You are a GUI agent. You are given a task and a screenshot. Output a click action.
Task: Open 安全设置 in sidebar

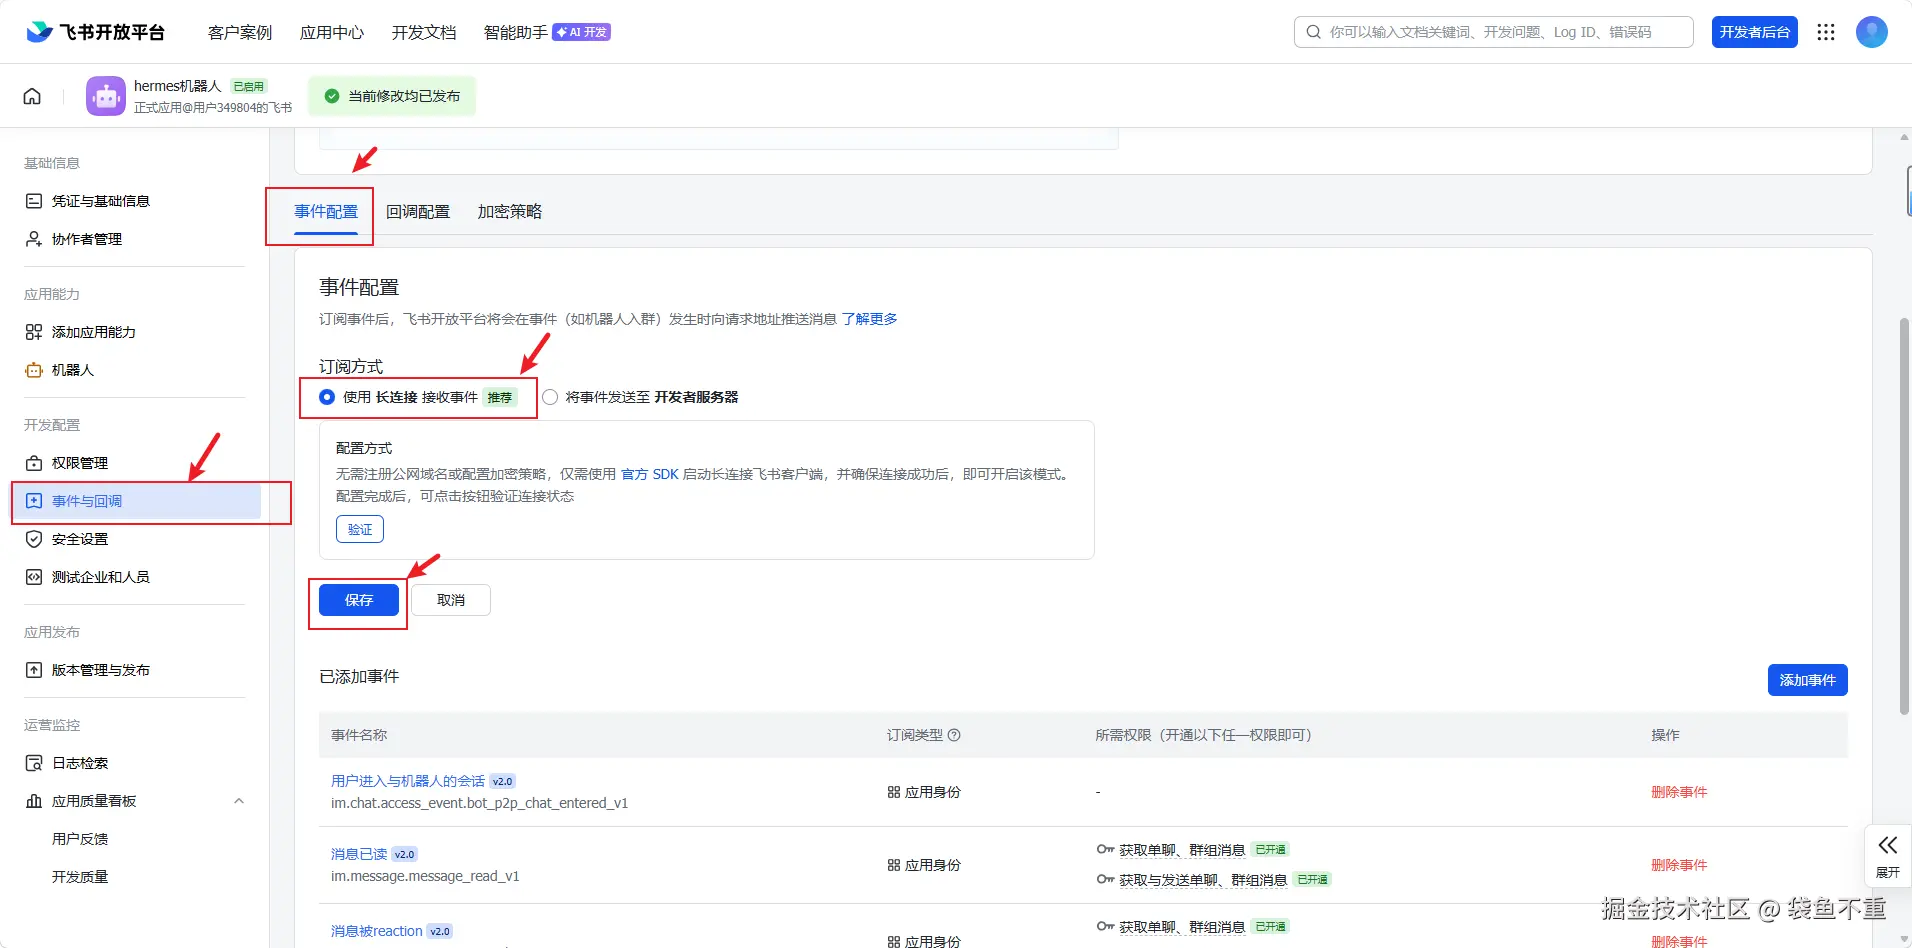(80, 539)
